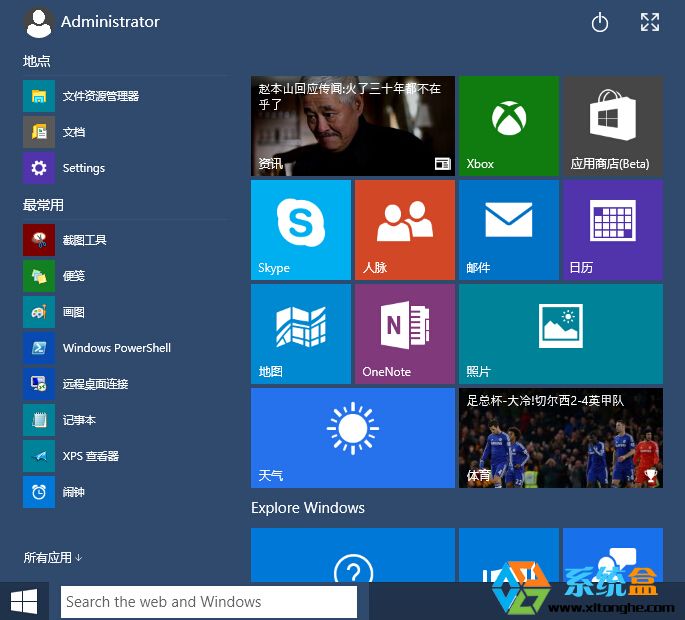
Task: Open 远程桌面连接 remote desktop
Action: coord(127,384)
